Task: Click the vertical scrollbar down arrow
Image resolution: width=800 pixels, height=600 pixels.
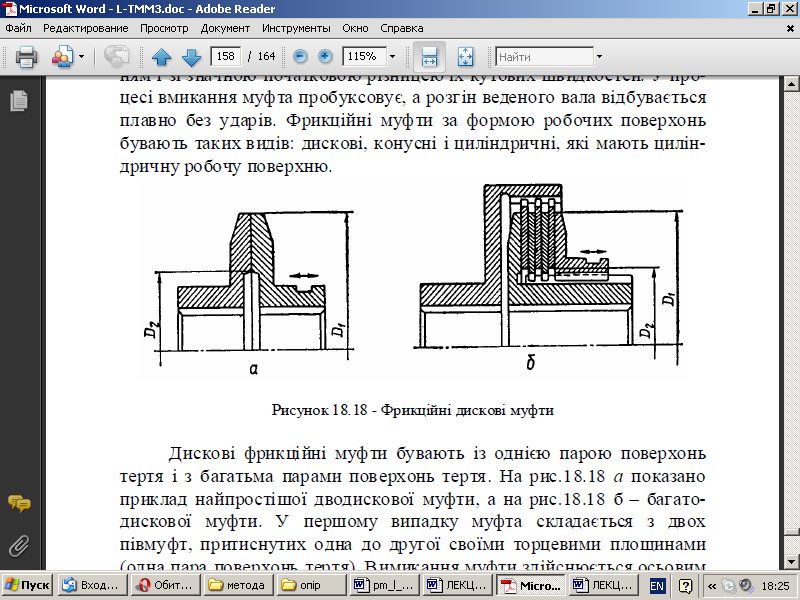Action: (791, 561)
